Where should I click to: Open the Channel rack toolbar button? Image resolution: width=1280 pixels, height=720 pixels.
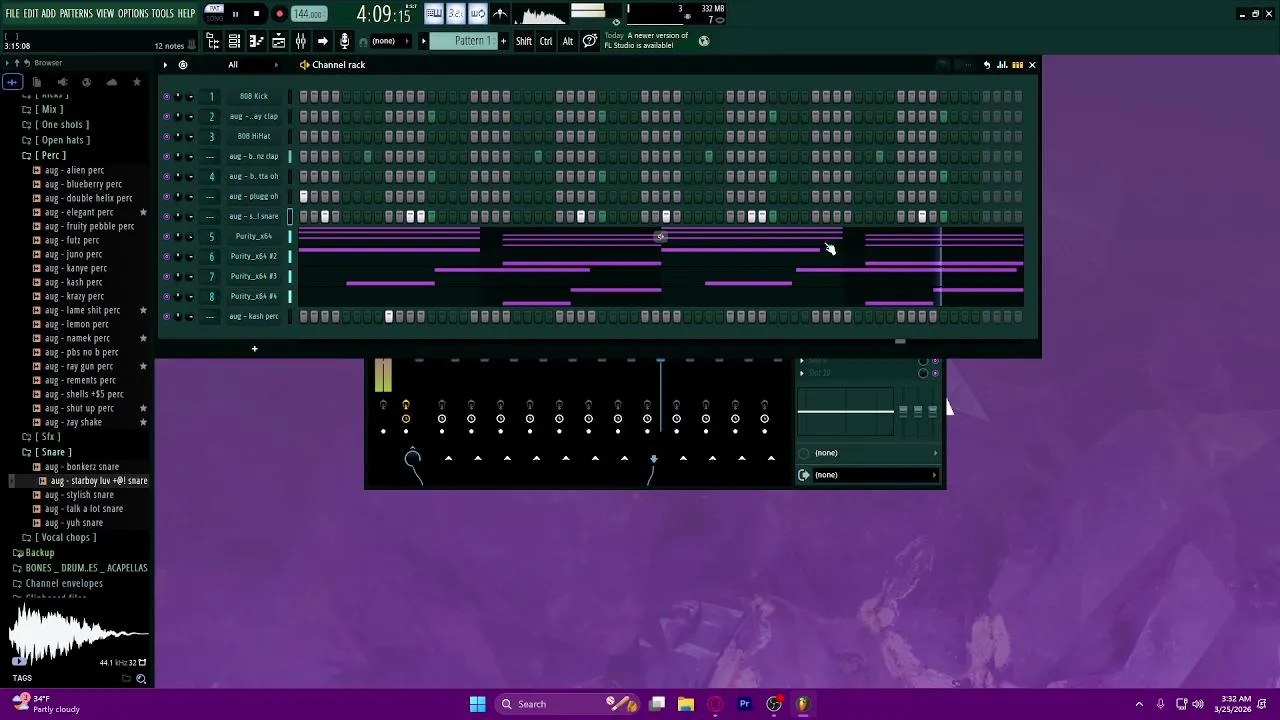point(234,41)
